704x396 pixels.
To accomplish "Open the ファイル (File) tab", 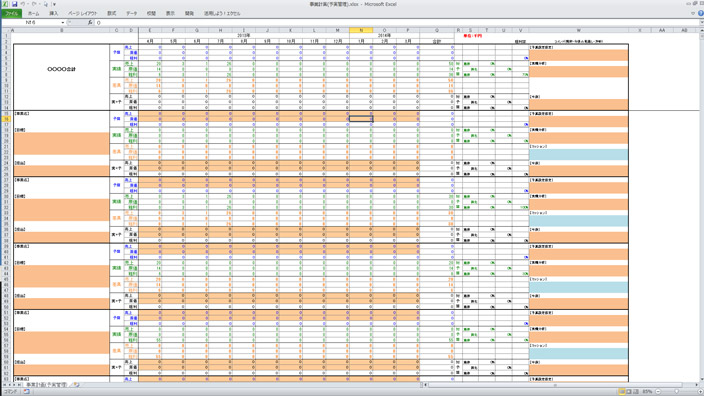I will pos(11,13).
